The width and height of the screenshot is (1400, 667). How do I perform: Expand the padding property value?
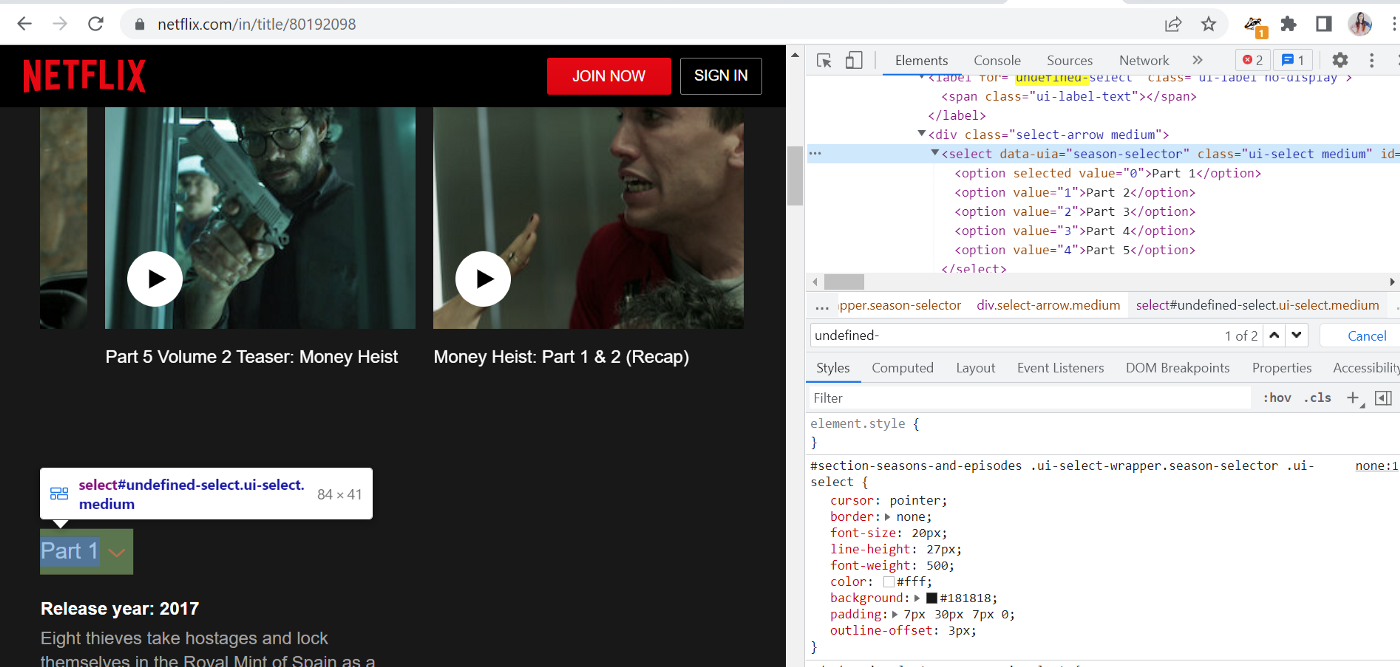[896, 614]
